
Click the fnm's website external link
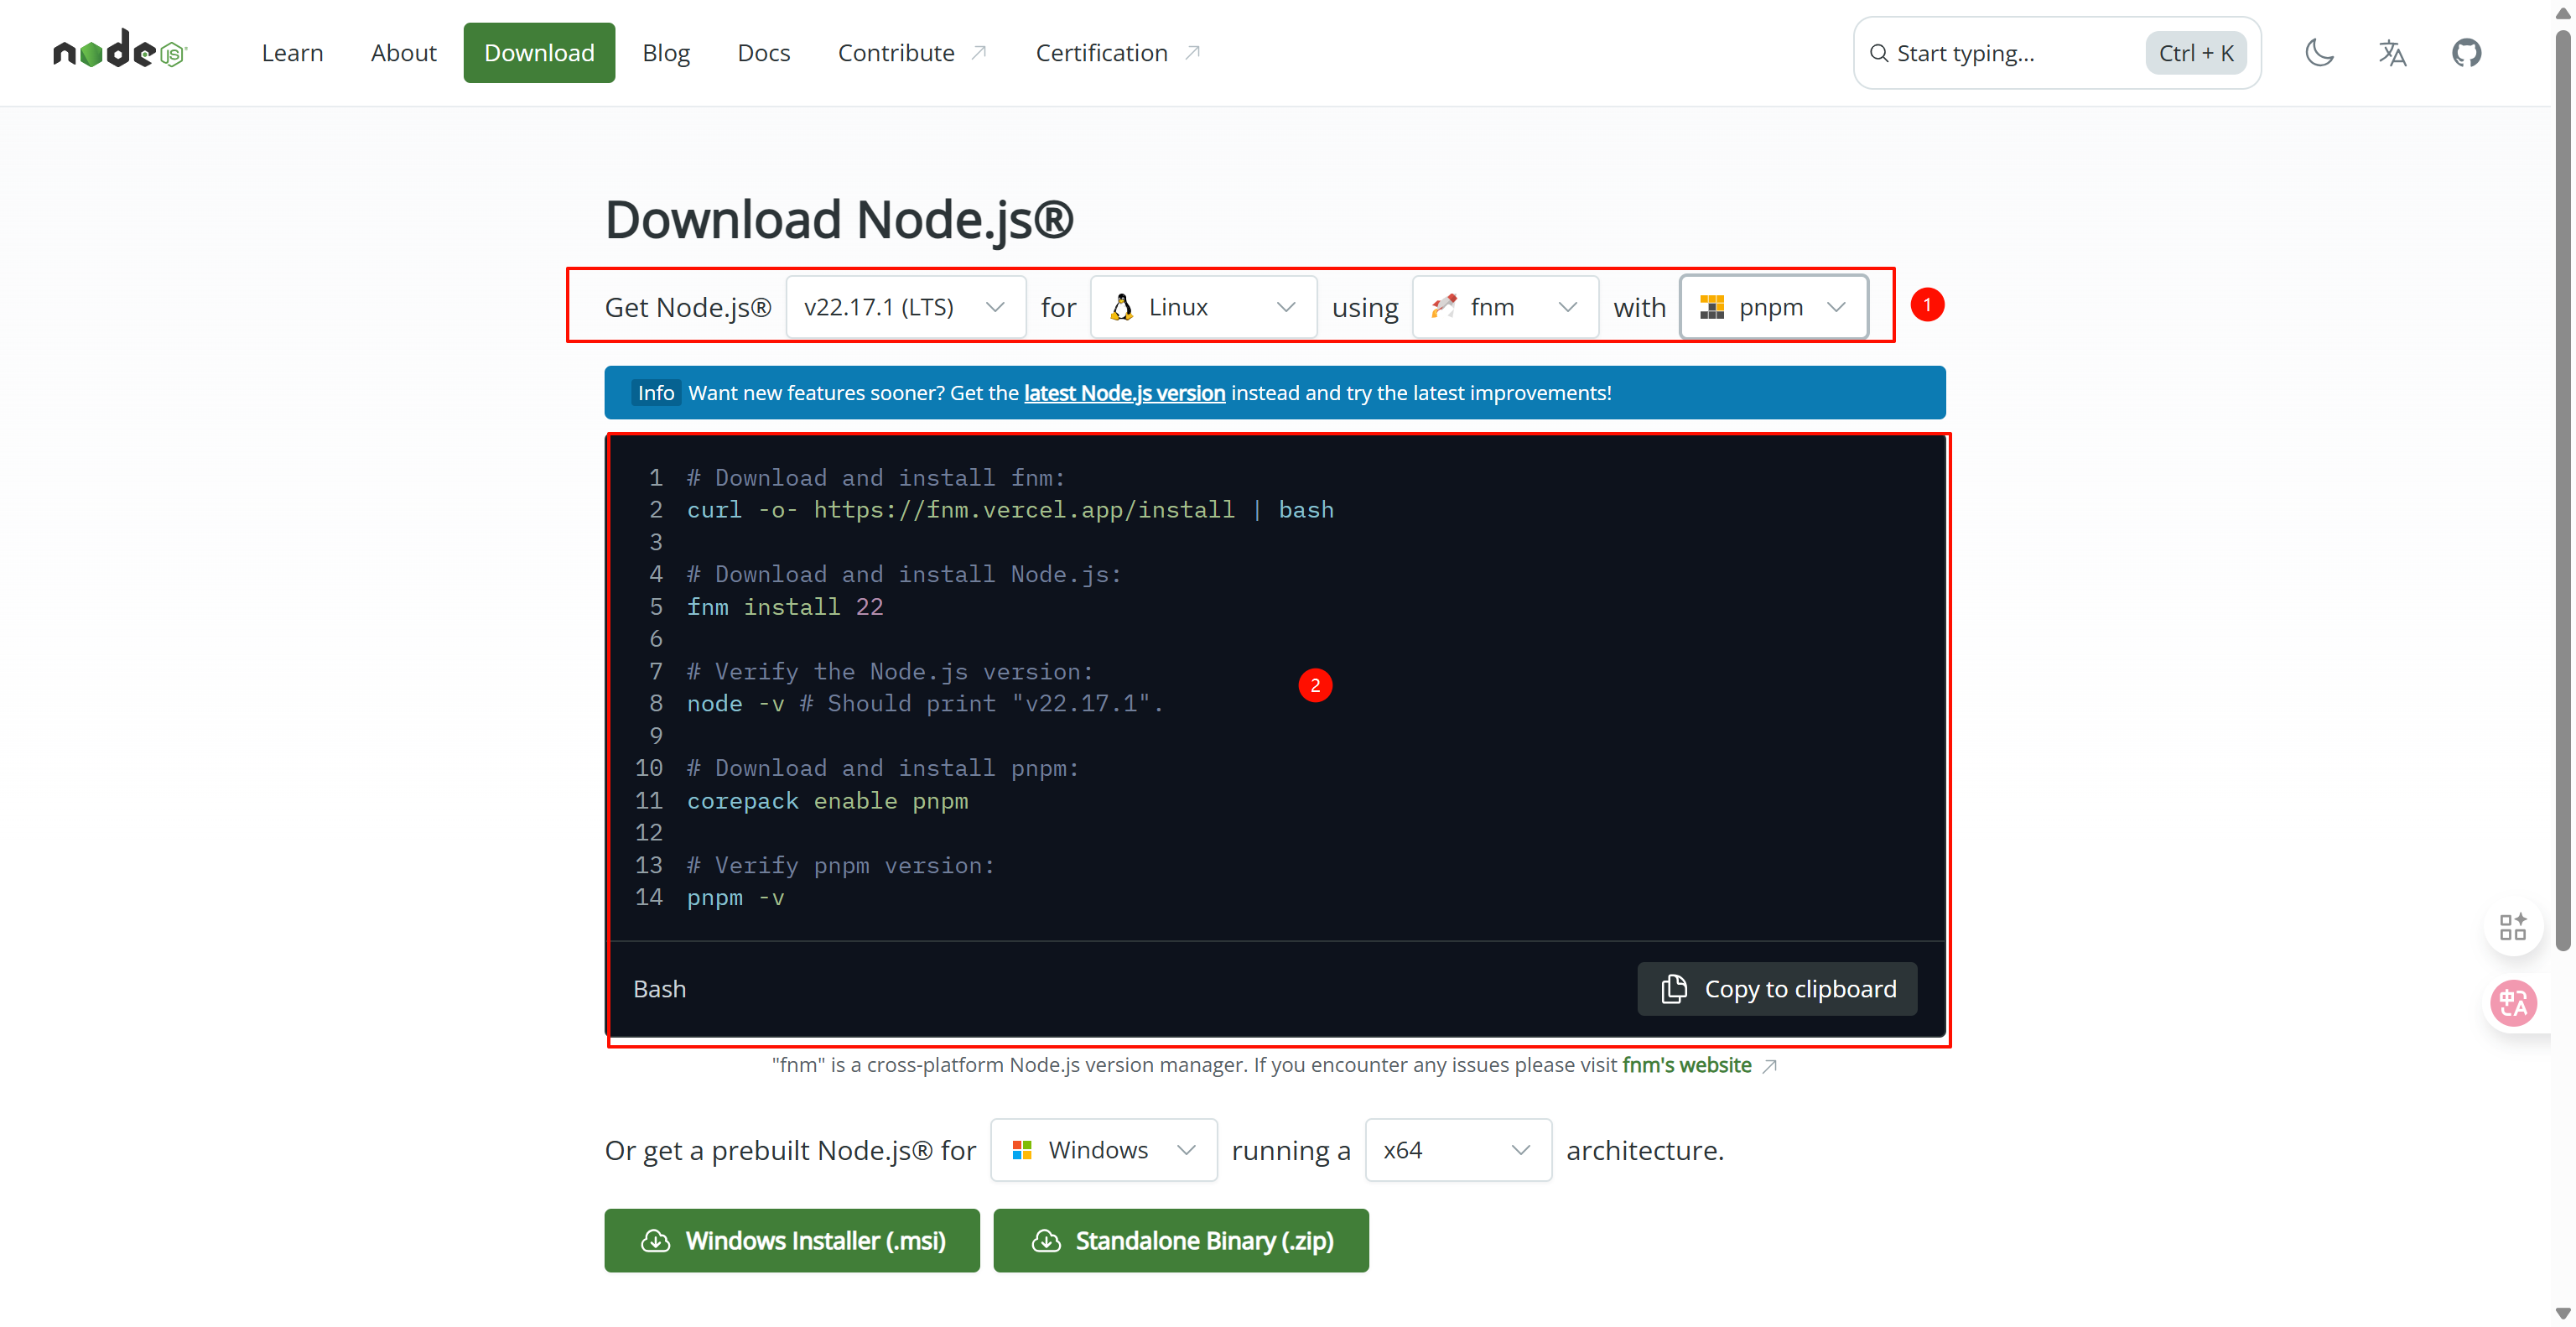point(1686,1065)
